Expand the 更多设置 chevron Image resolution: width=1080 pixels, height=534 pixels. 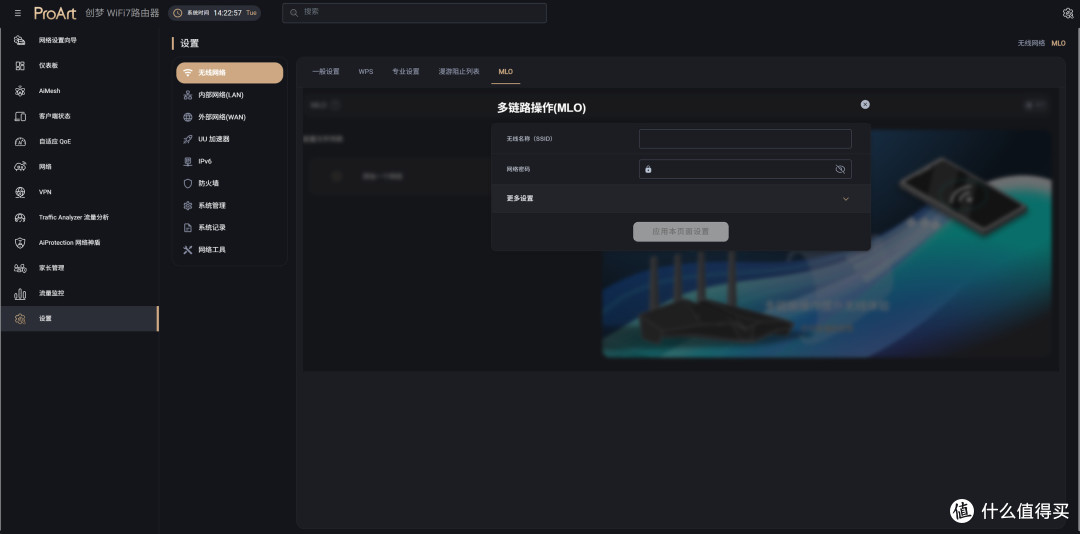click(x=846, y=199)
